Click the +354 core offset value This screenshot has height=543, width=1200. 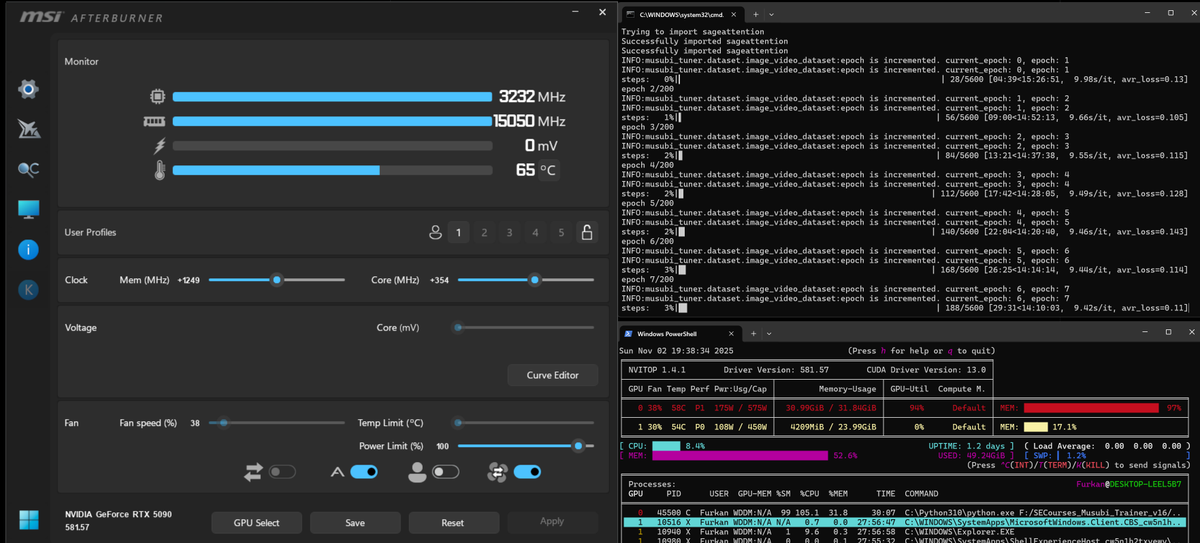point(439,280)
